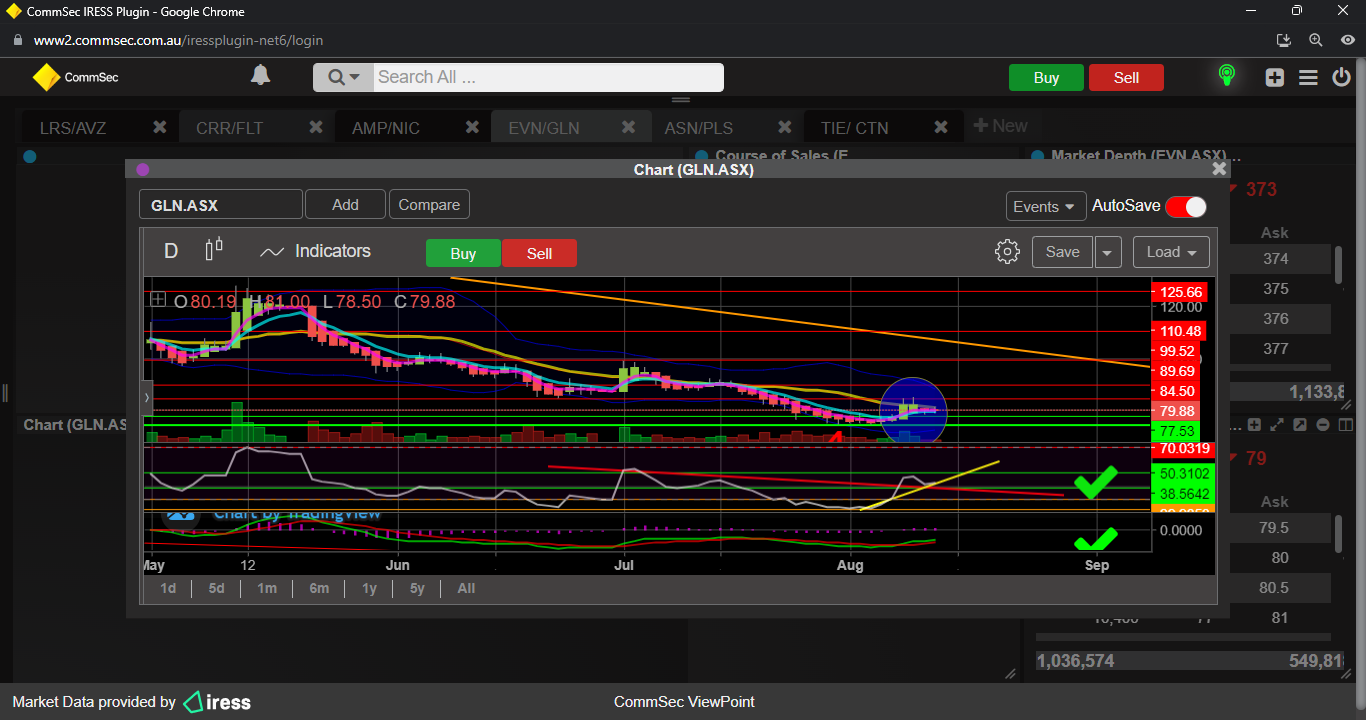The width and height of the screenshot is (1366, 720).
Task: Click the header Buy button
Action: point(1046,78)
